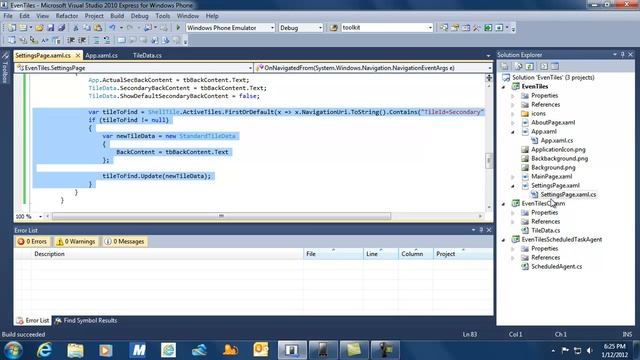Collapse the SettingsPage.xaml tree node
The image size is (640, 360).
pos(513,186)
